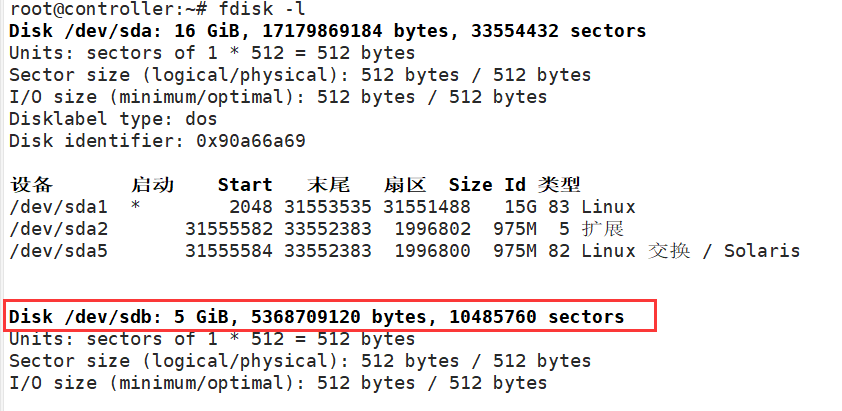Click the 启动 column header
The image size is (842, 411).
click(152, 185)
